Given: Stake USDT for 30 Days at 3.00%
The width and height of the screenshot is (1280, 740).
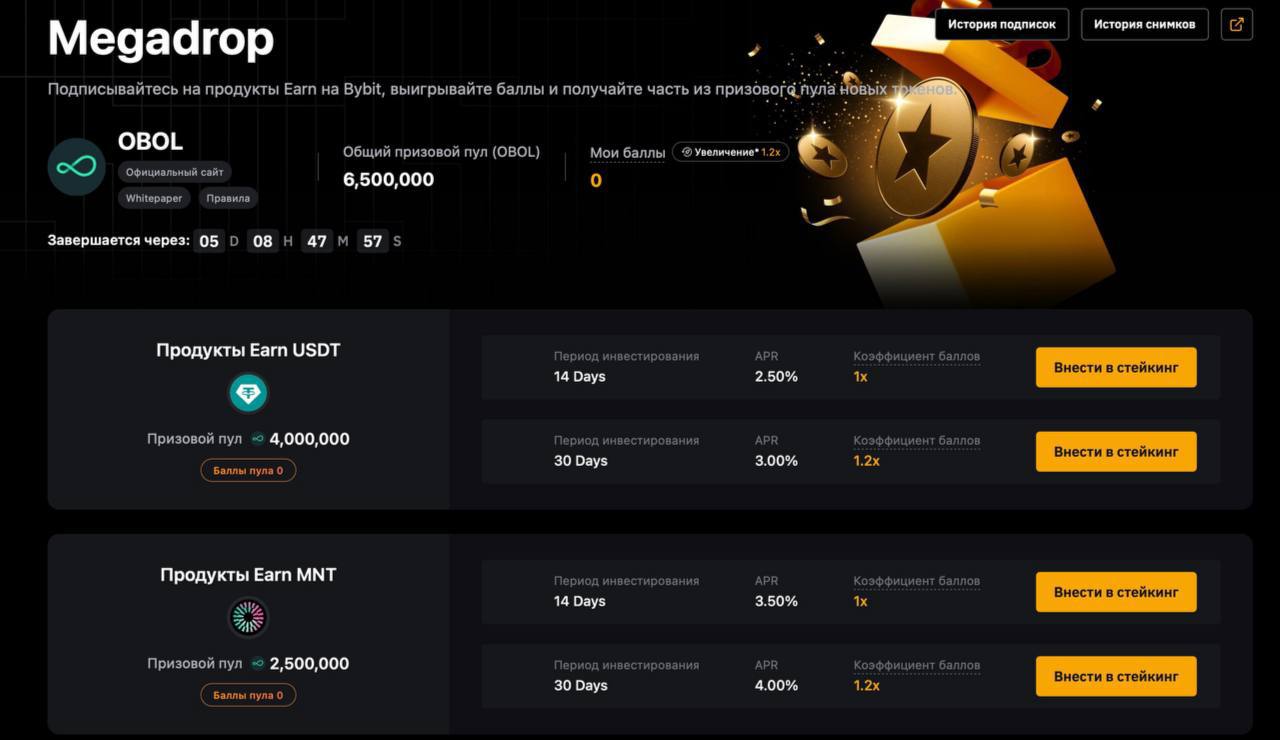Looking at the screenshot, I should (x=1116, y=452).
